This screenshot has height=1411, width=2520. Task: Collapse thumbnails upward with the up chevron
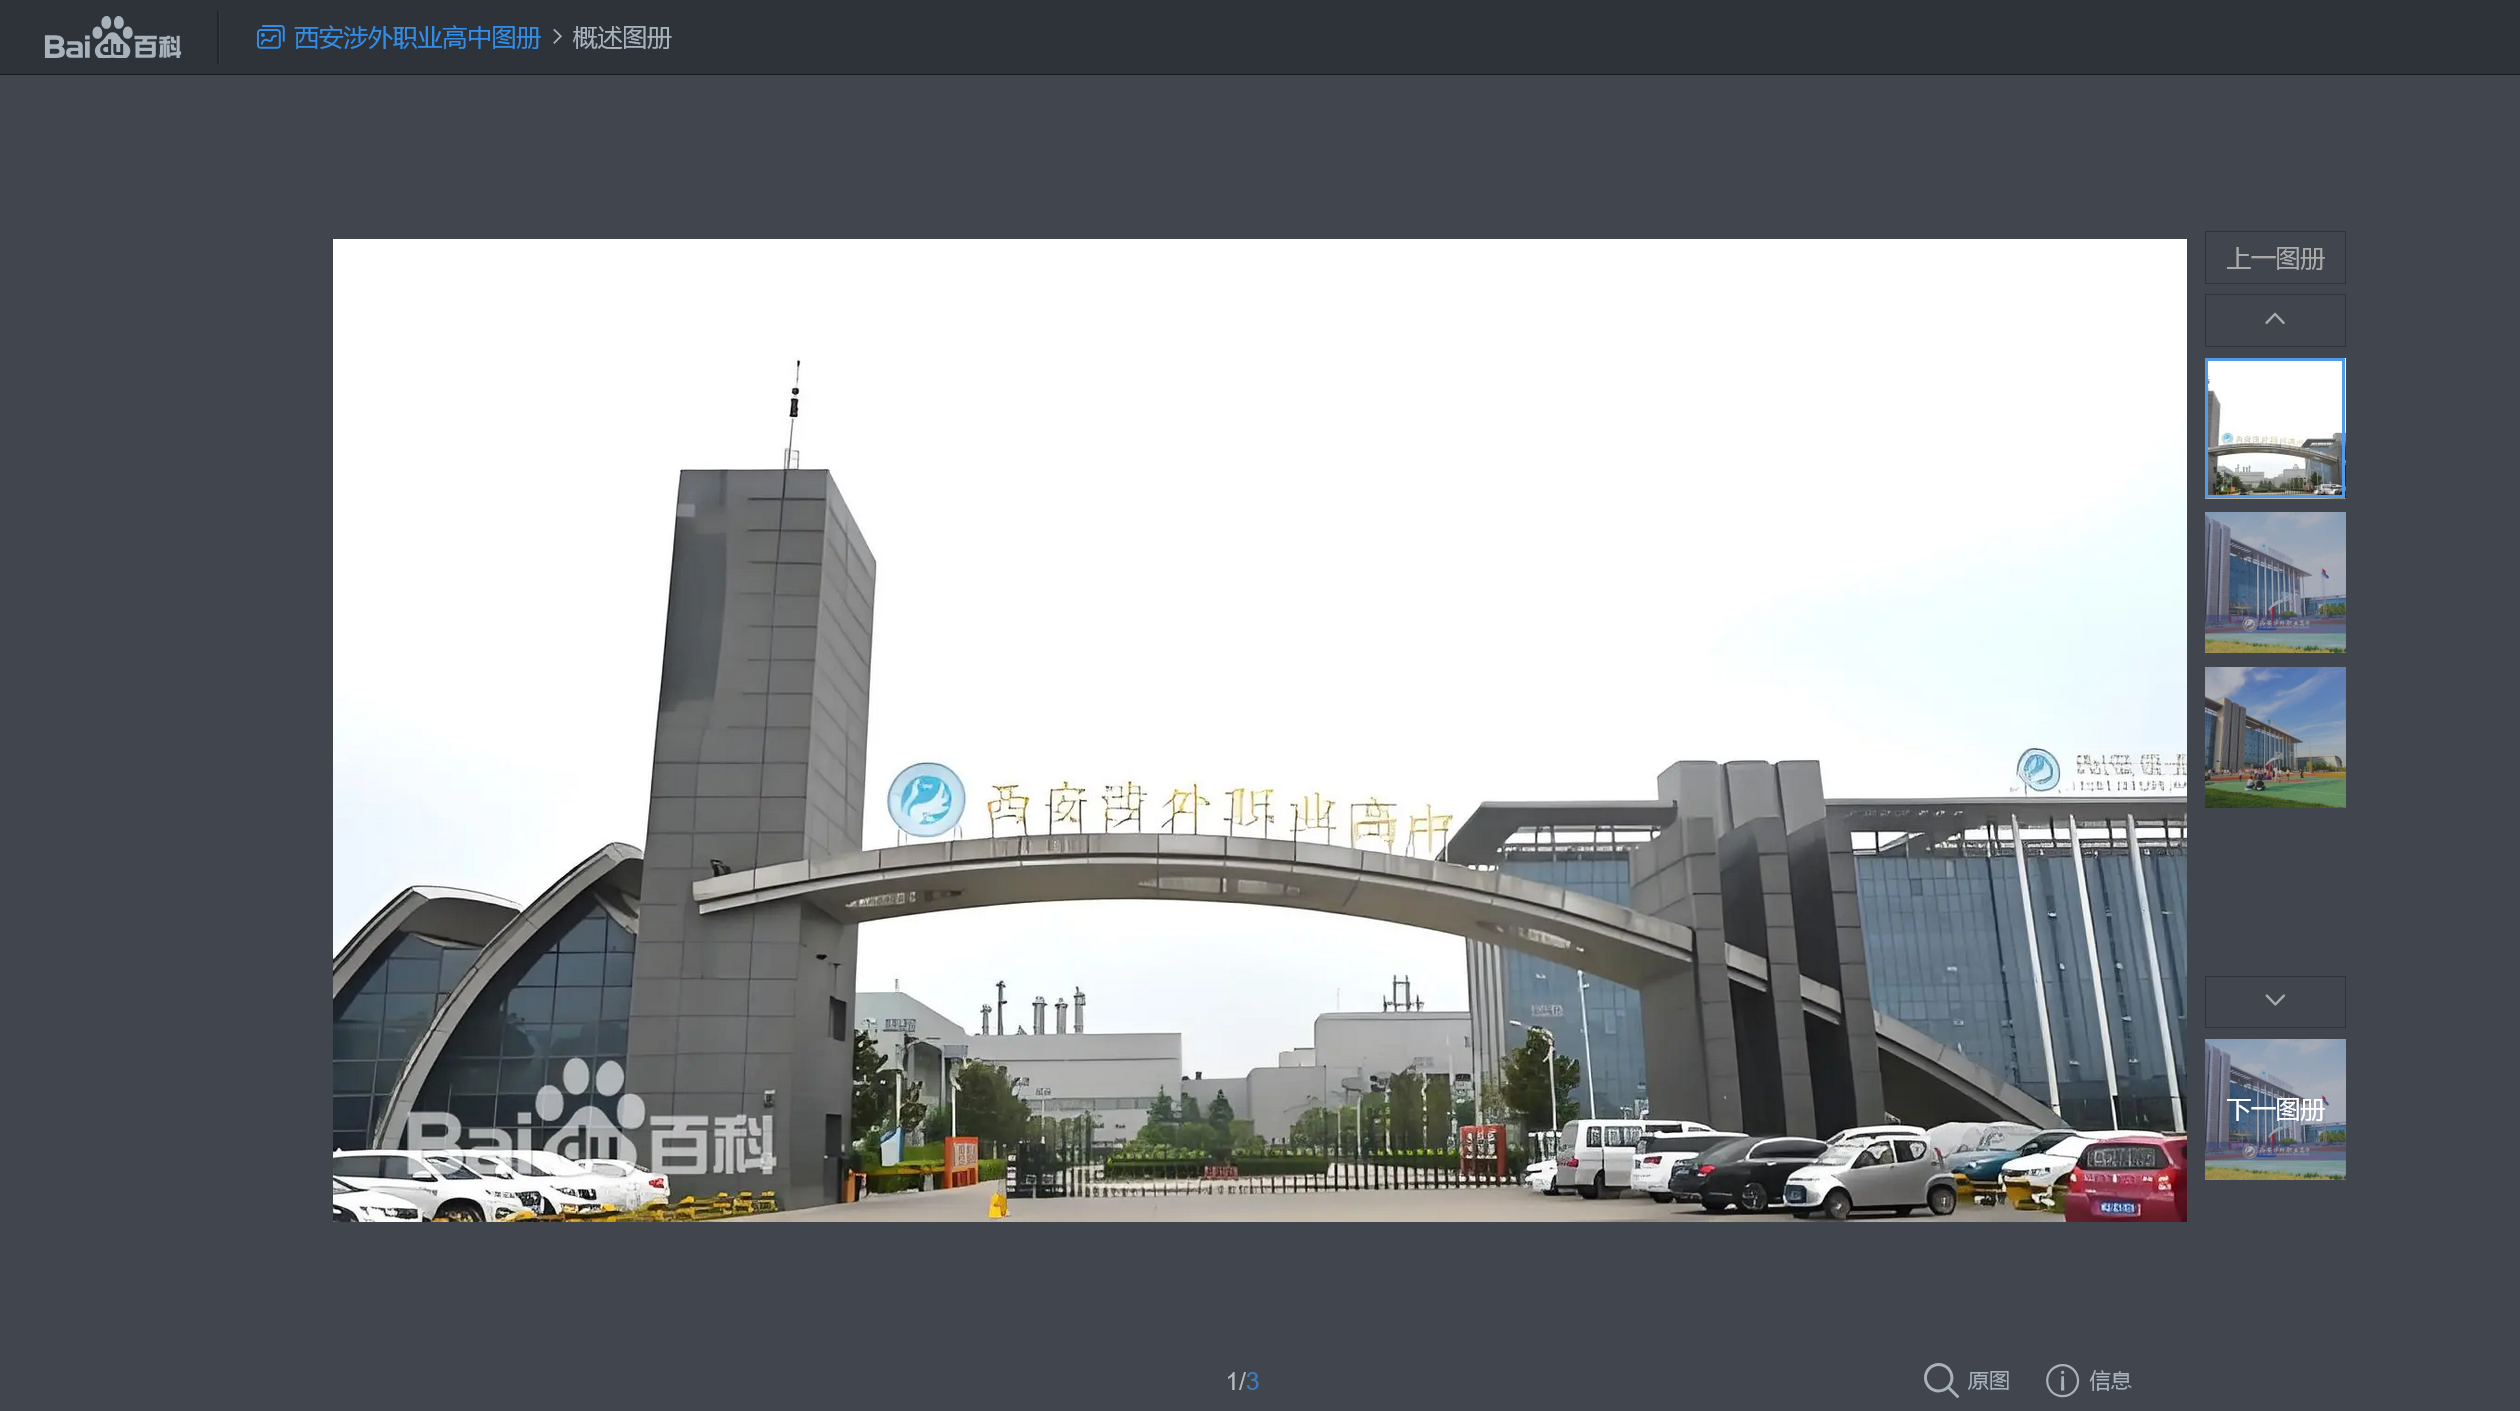(x=2275, y=320)
